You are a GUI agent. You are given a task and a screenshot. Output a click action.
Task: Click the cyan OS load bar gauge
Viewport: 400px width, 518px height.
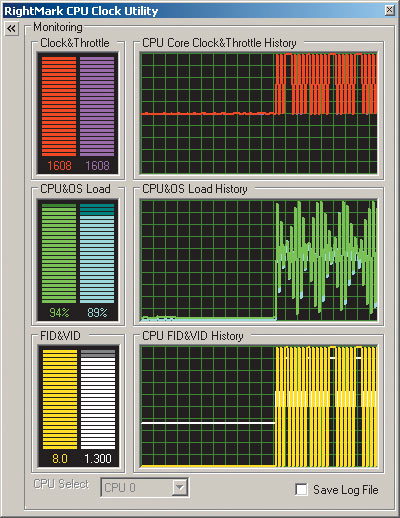[x=97, y=253]
